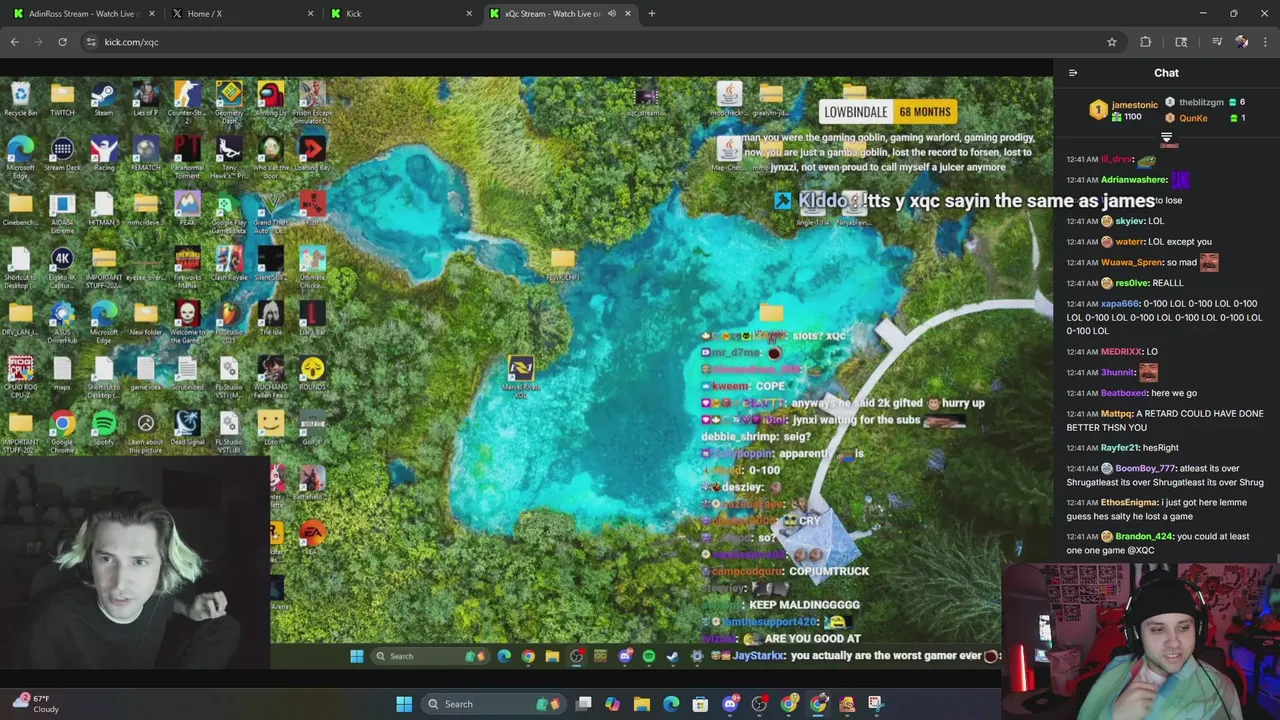Image resolution: width=1280 pixels, height=720 pixels.
Task: Close the Home / X tab
Action: (310, 13)
